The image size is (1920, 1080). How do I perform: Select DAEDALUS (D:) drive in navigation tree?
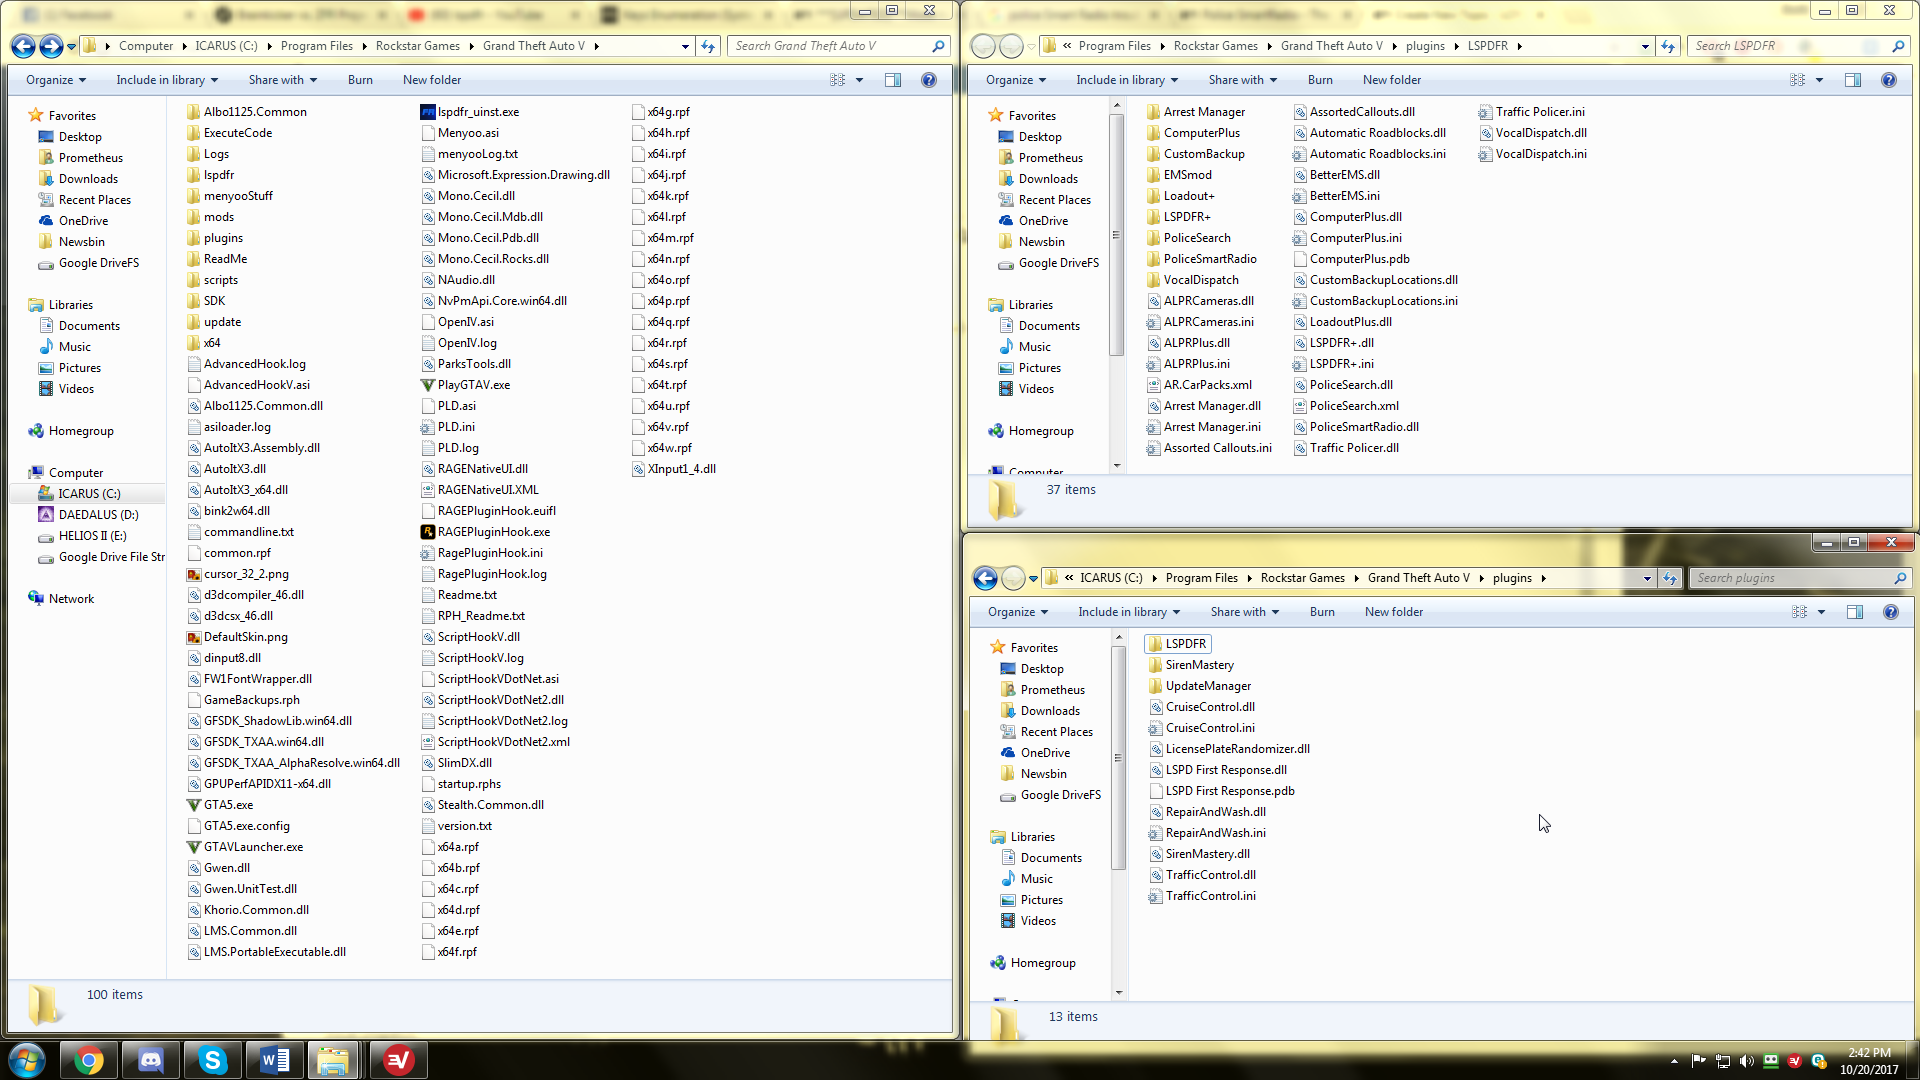[x=98, y=515]
